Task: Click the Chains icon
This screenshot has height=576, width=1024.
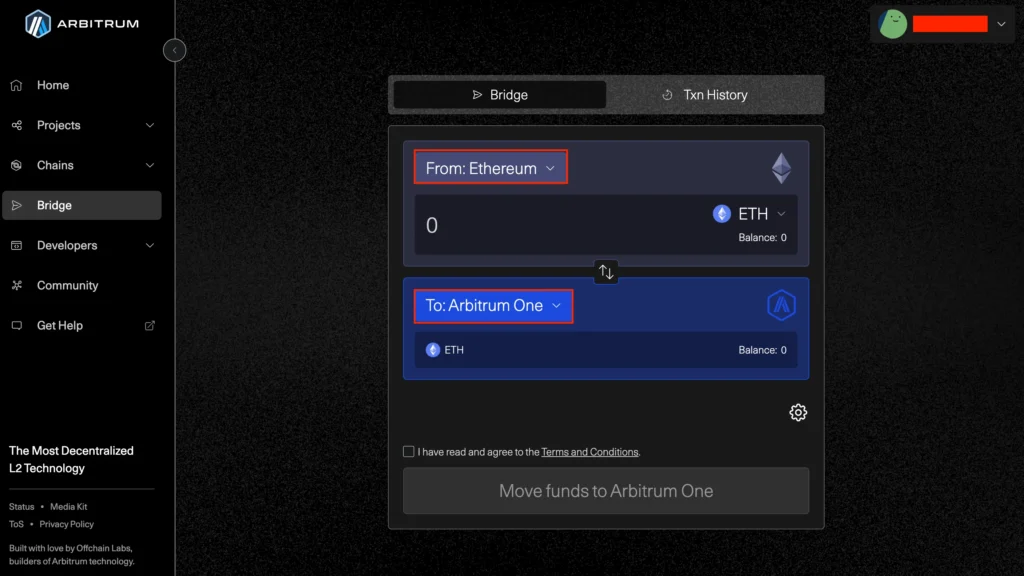Action: click(x=16, y=165)
